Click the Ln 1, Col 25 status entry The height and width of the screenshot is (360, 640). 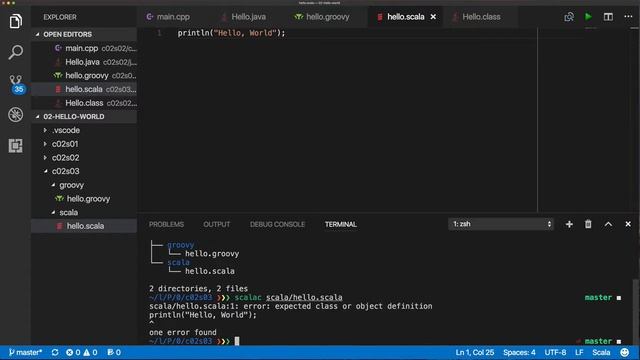point(474,352)
